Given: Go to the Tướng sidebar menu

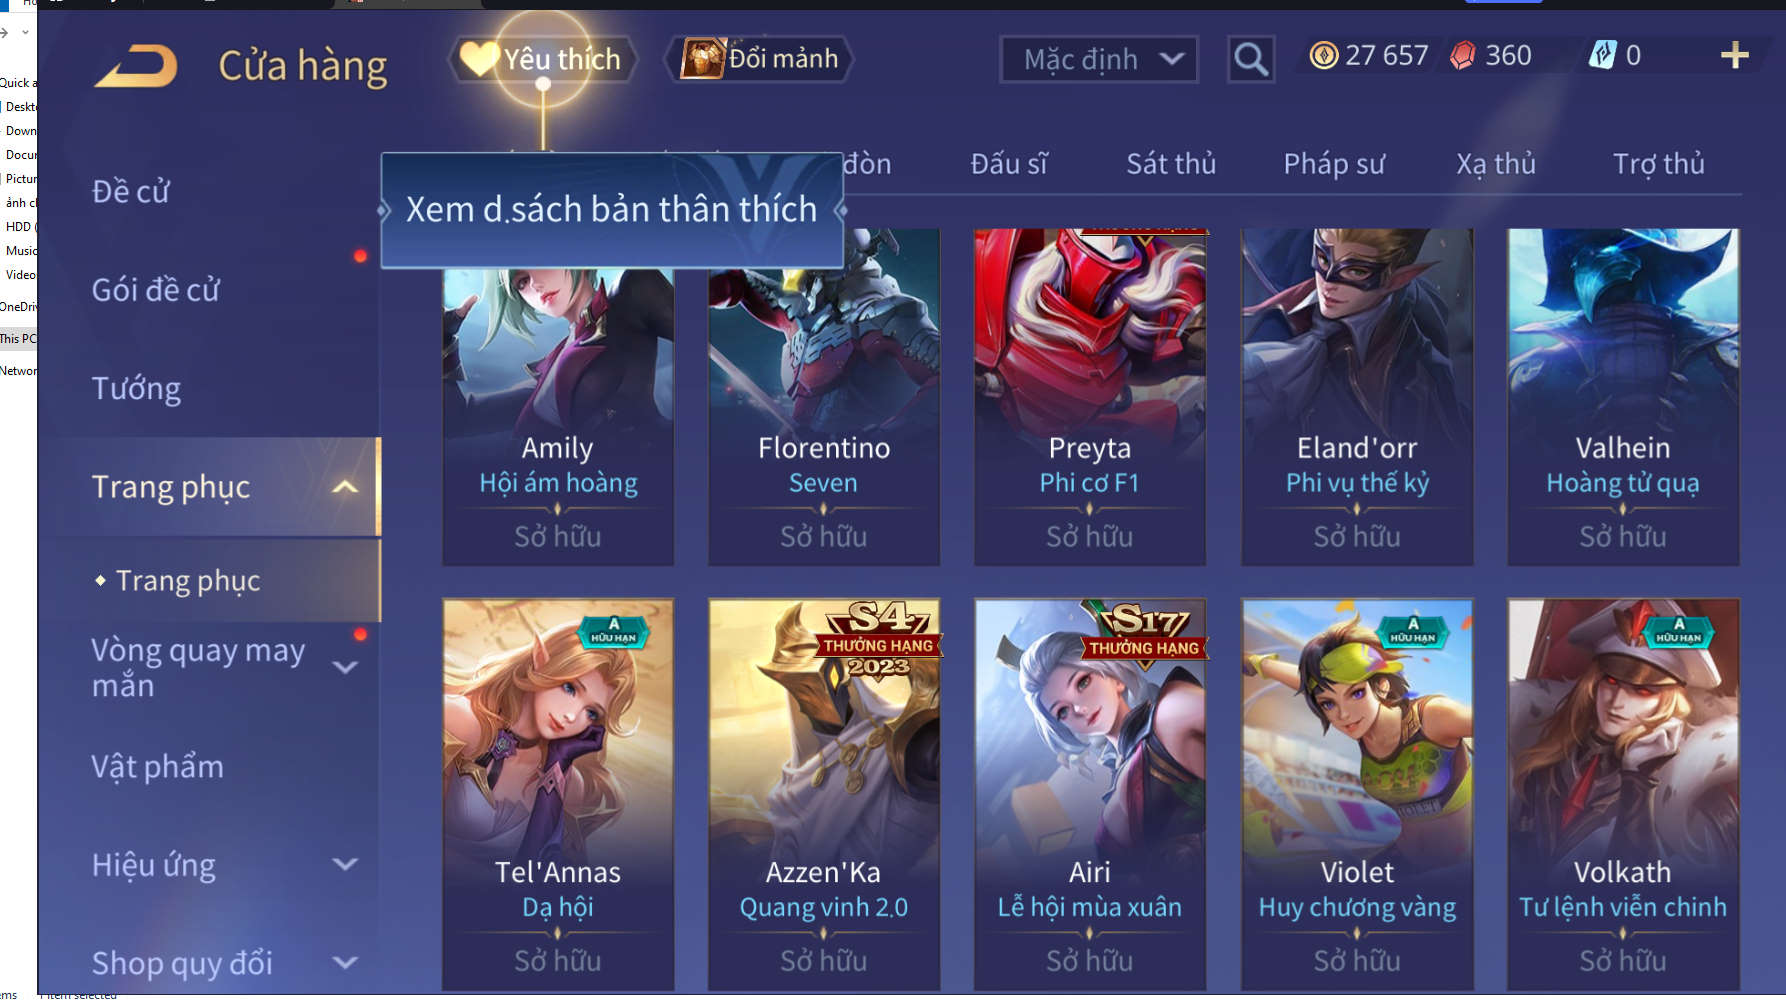Looking at the screenshot, I should coord(137,388).
